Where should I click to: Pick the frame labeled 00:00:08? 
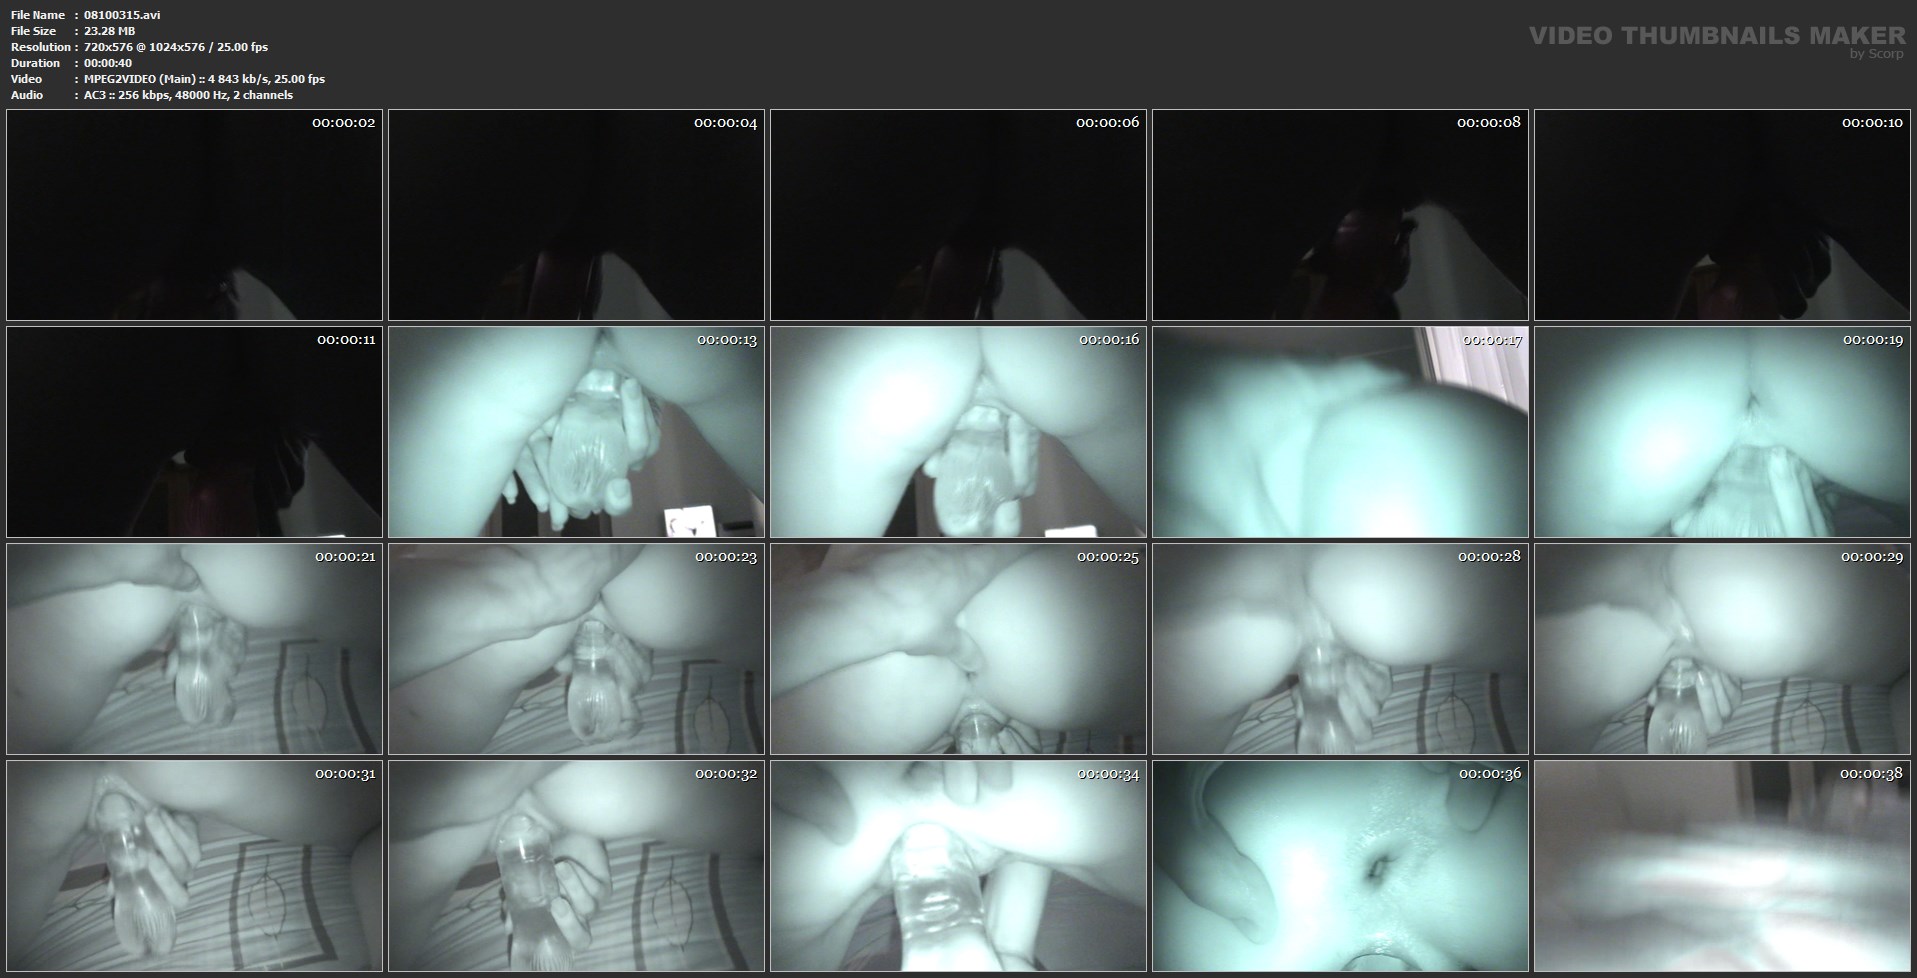[x=1340, y=215]
